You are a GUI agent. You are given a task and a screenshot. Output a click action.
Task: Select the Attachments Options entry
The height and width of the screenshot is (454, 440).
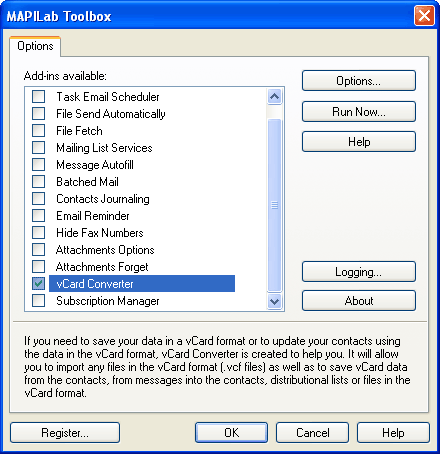[105, 250]
